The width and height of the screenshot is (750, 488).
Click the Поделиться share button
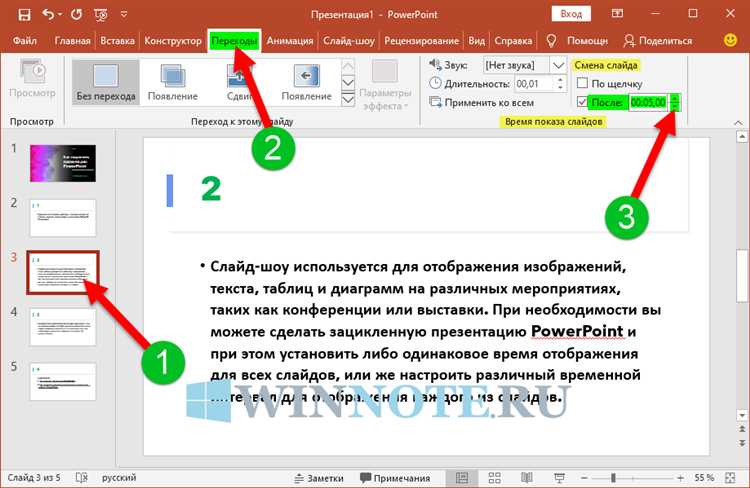click(658, 41)
